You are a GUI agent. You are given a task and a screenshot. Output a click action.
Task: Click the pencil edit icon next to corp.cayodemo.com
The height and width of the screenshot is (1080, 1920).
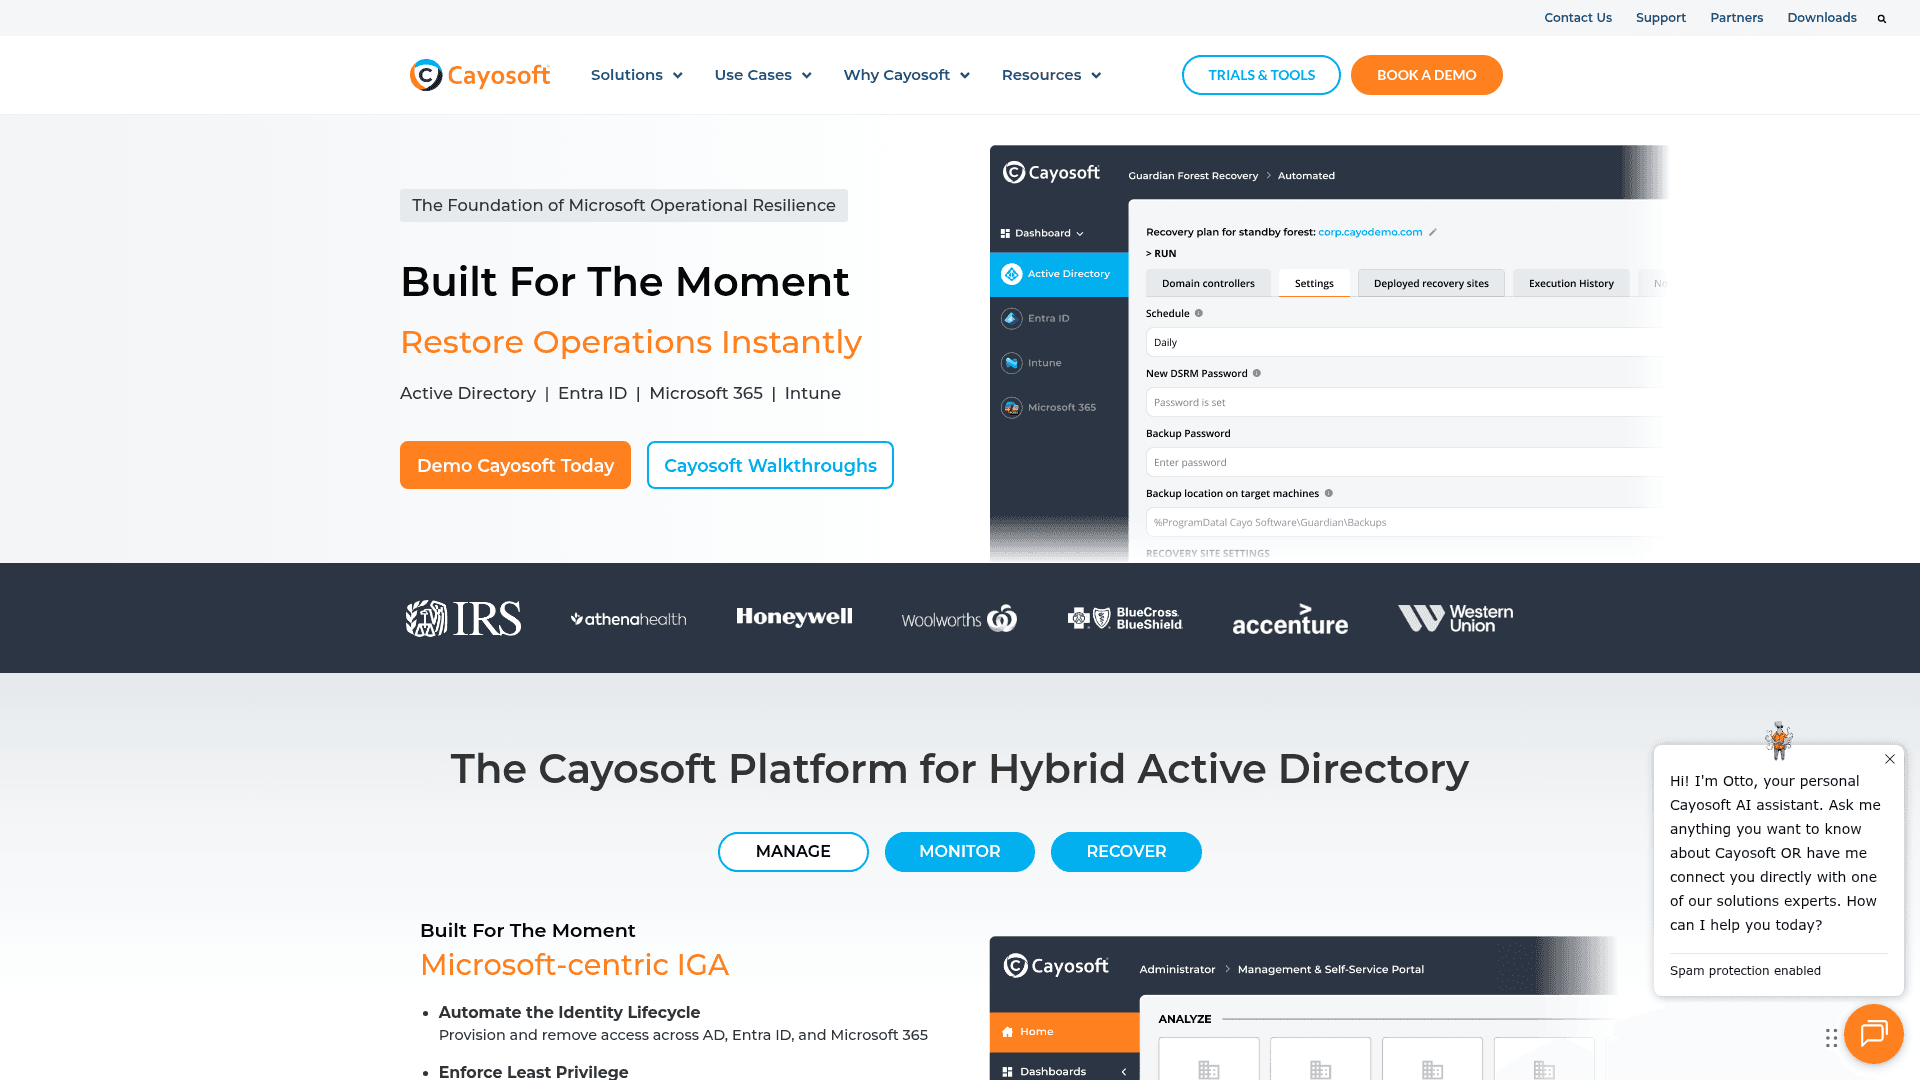1432,232
